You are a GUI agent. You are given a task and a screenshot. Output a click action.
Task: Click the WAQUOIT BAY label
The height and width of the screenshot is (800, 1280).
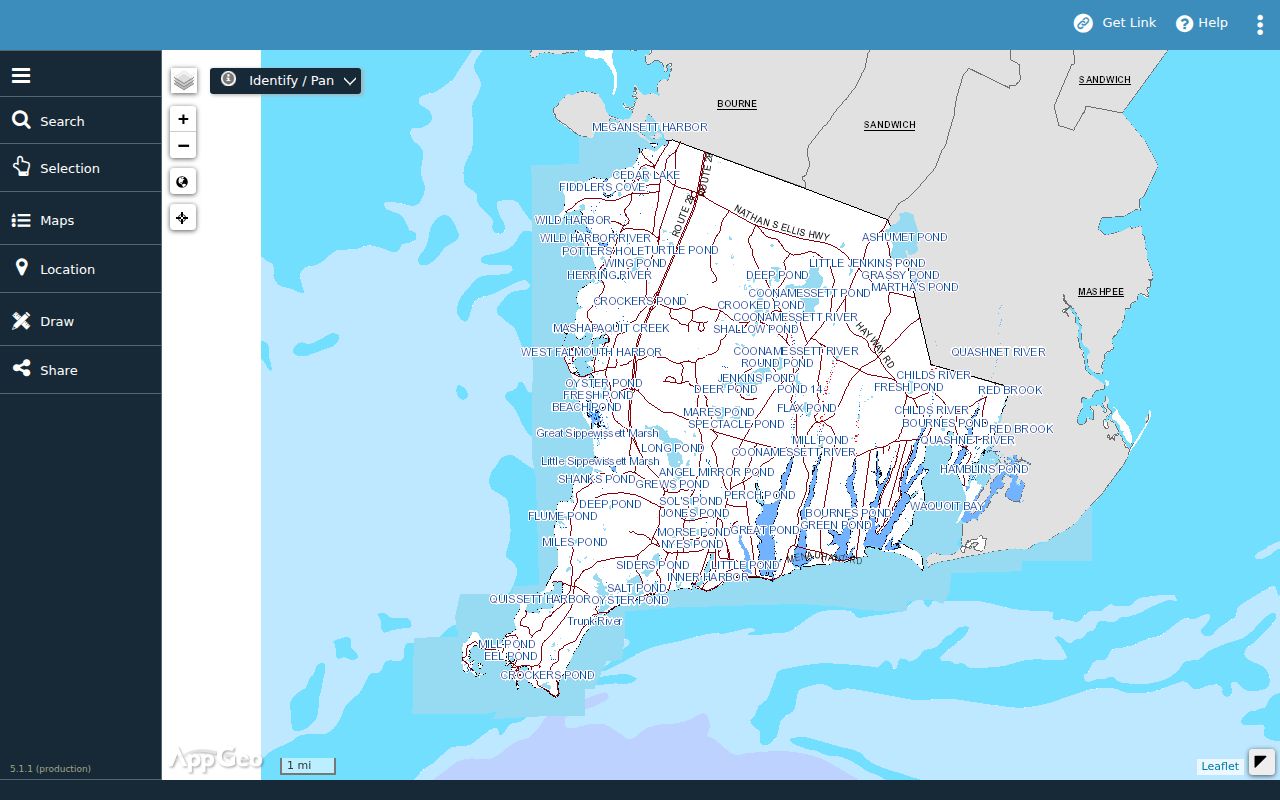point(946,506)
